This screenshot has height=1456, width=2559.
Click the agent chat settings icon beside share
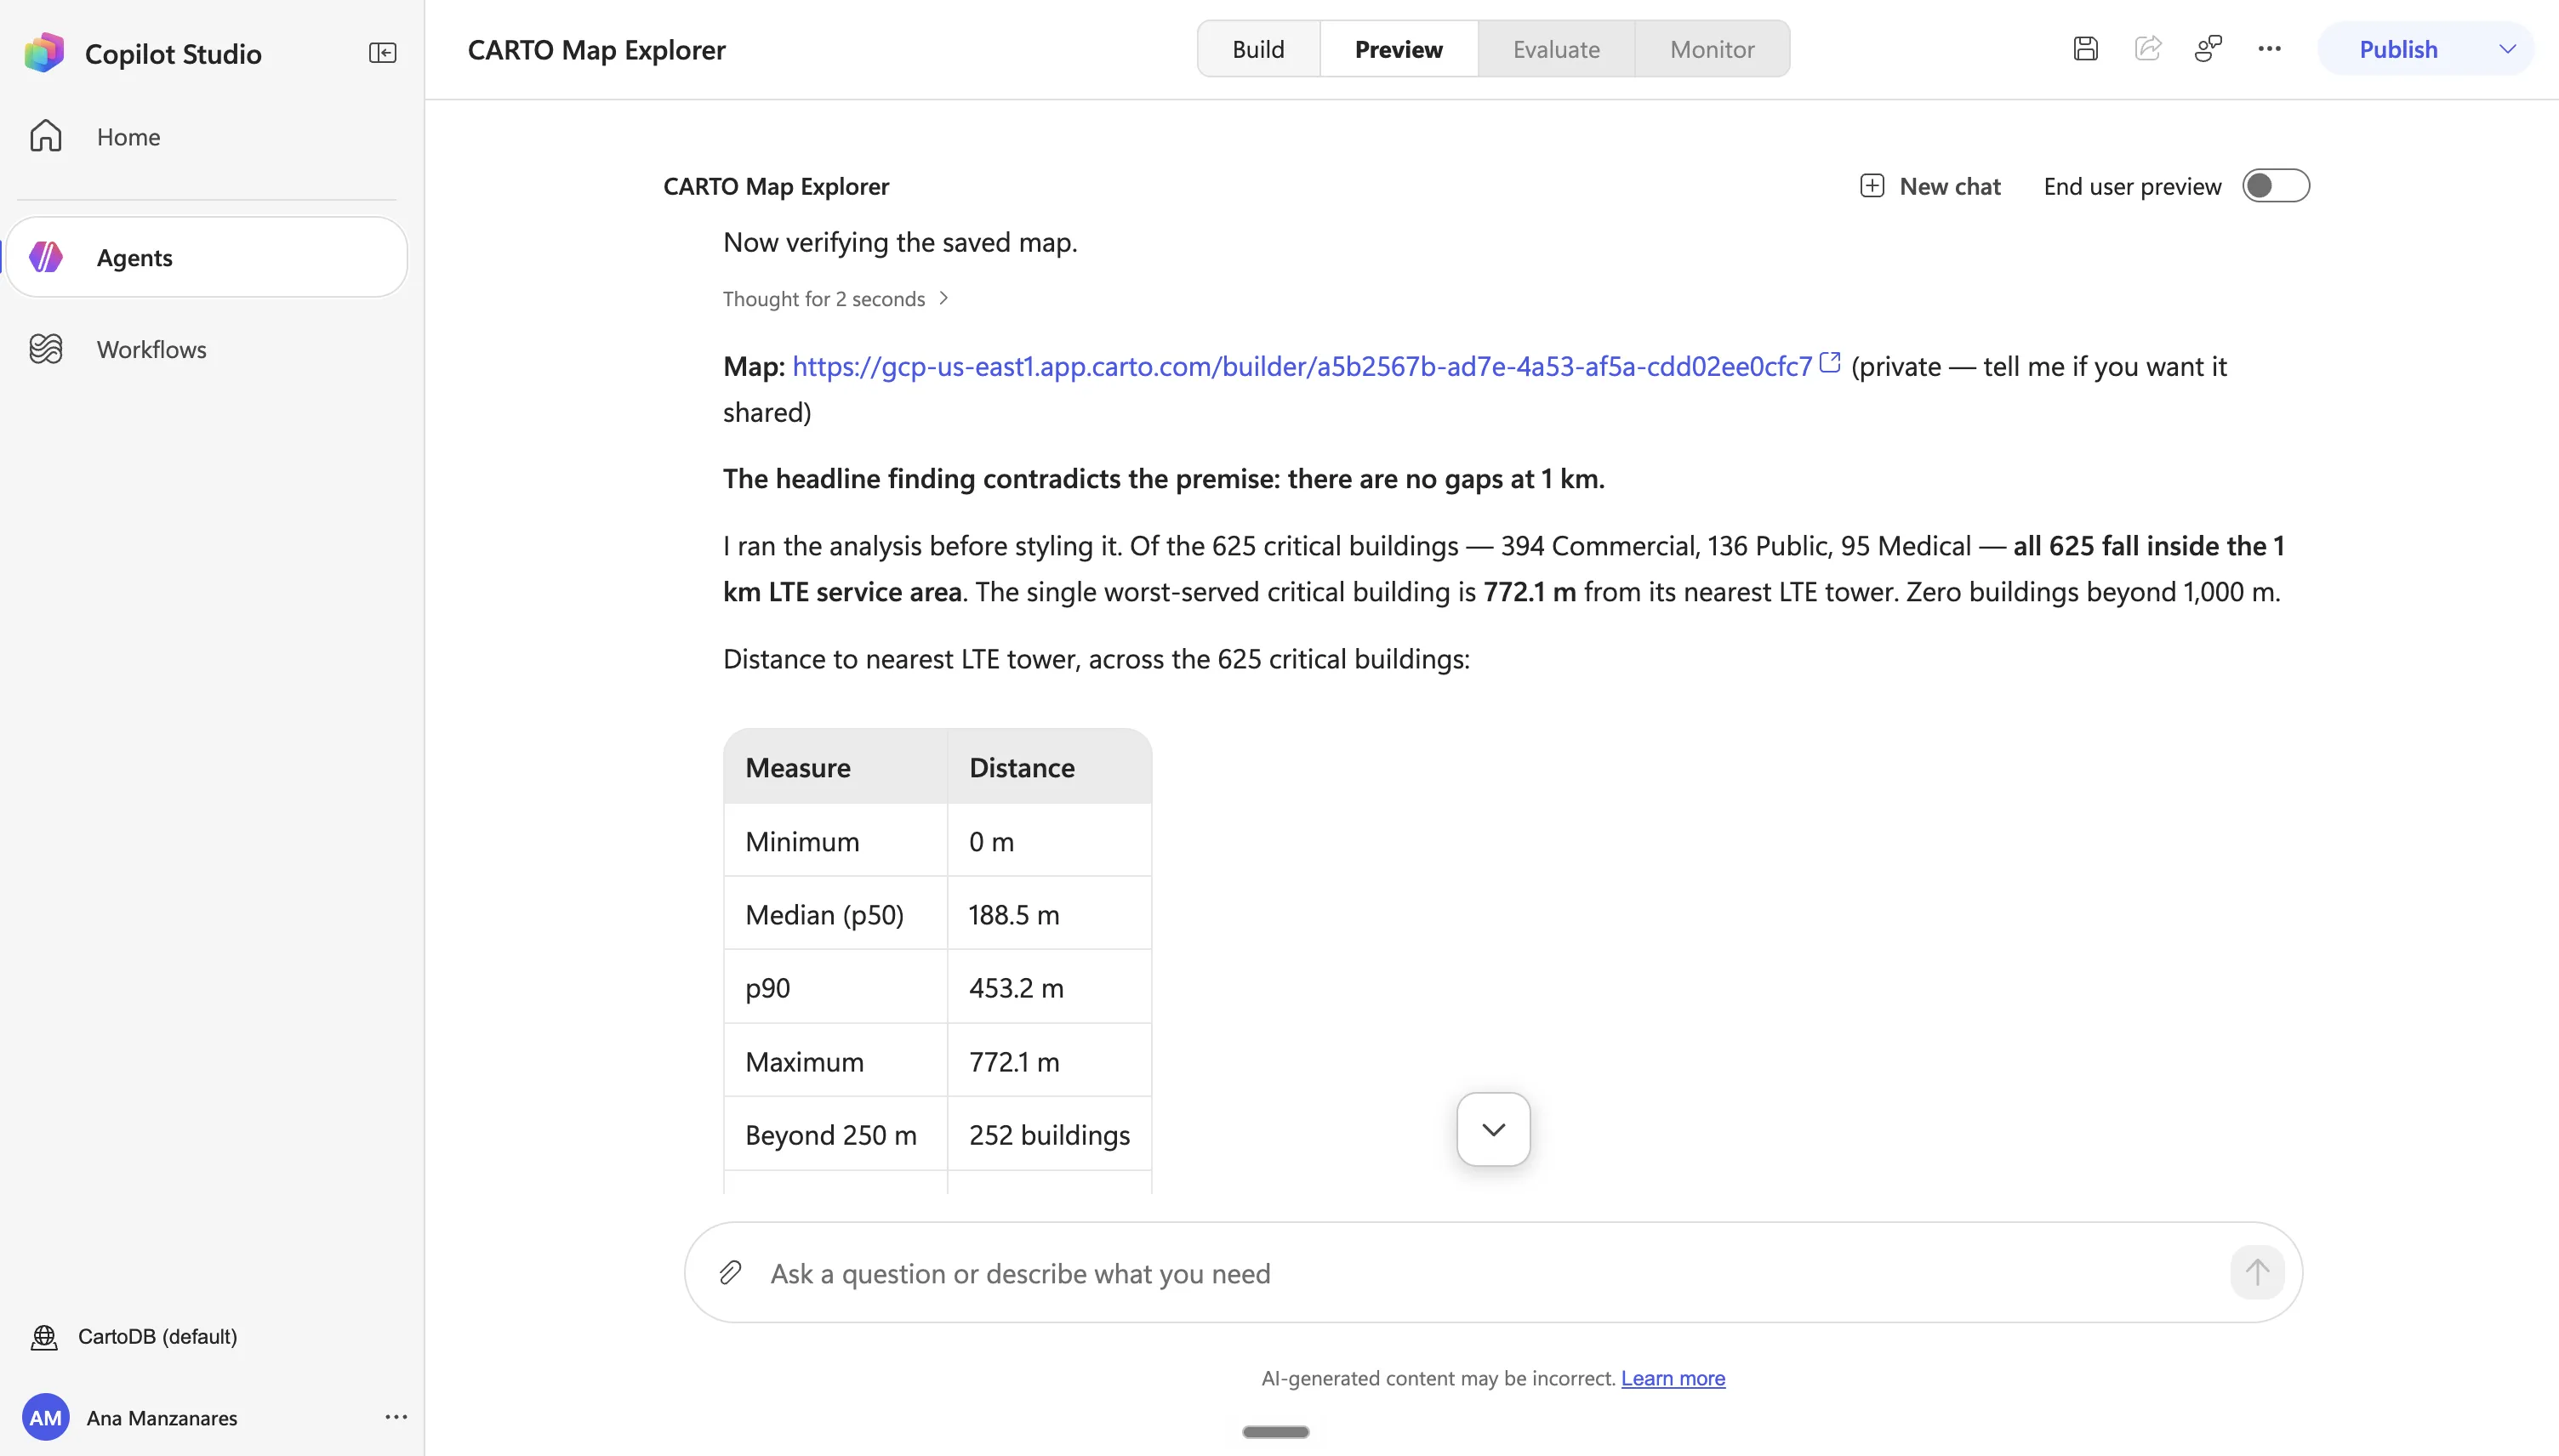(2208, 49)
